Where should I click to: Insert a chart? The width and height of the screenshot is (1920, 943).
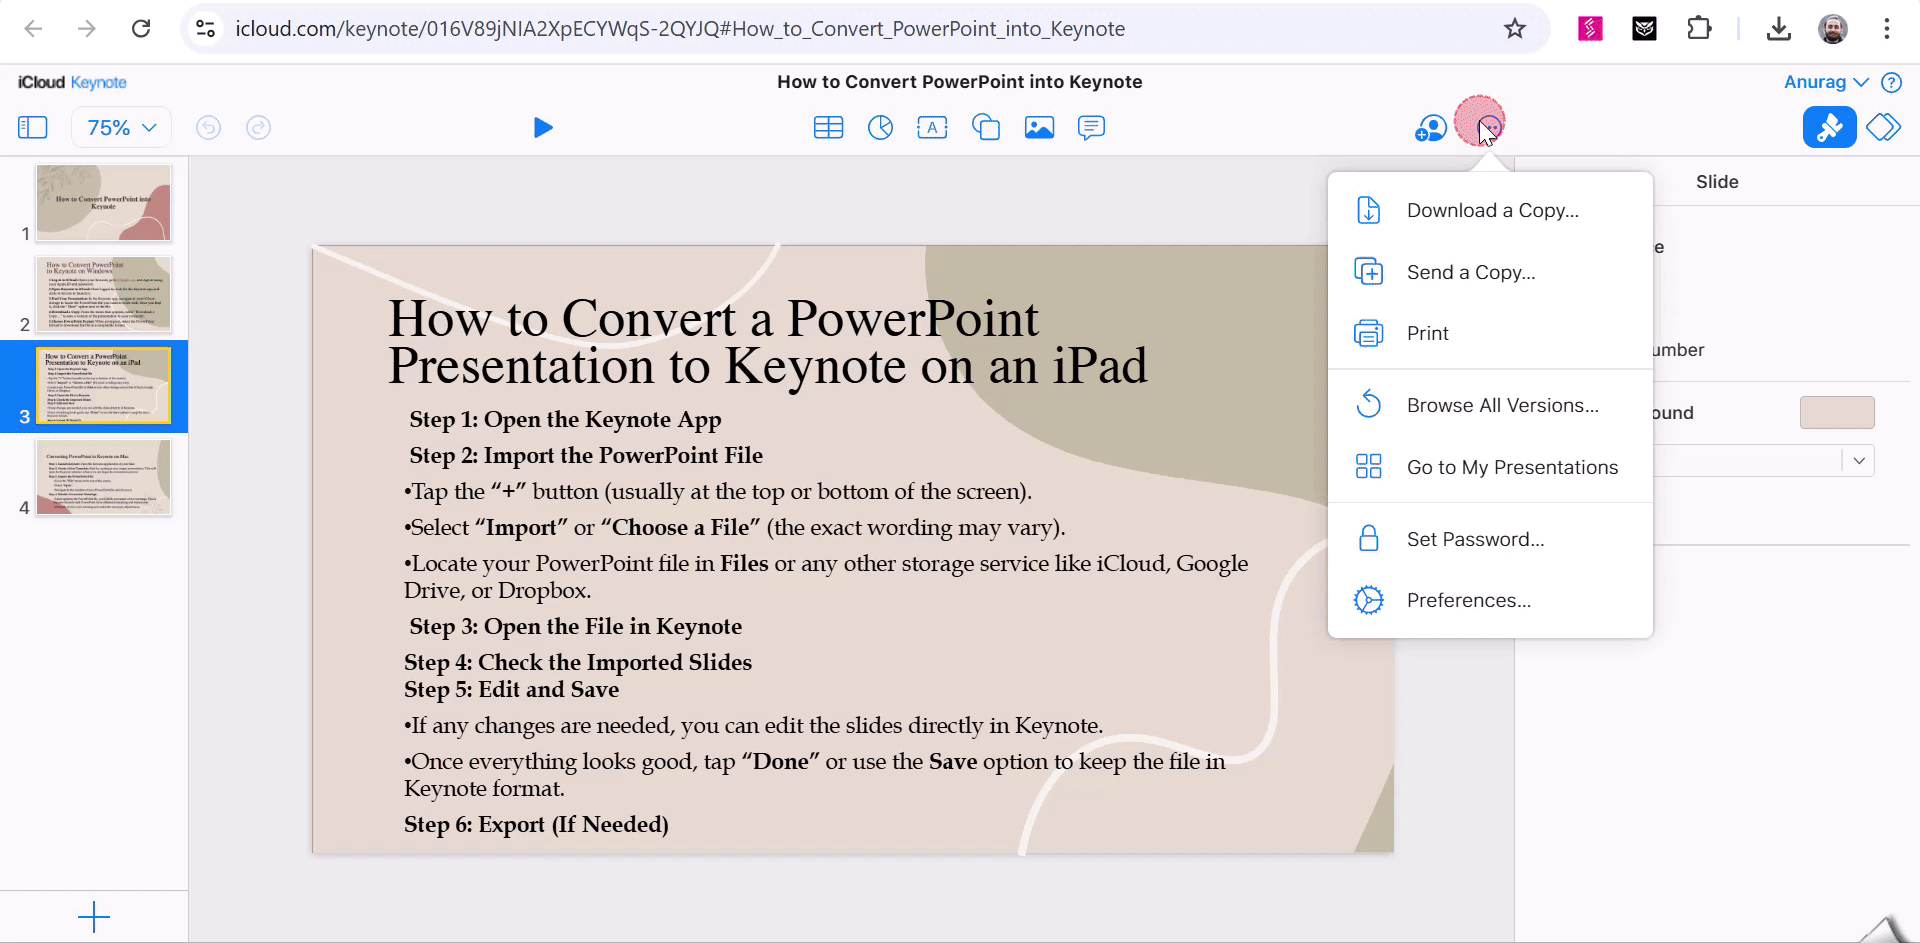tap(880, 127)
